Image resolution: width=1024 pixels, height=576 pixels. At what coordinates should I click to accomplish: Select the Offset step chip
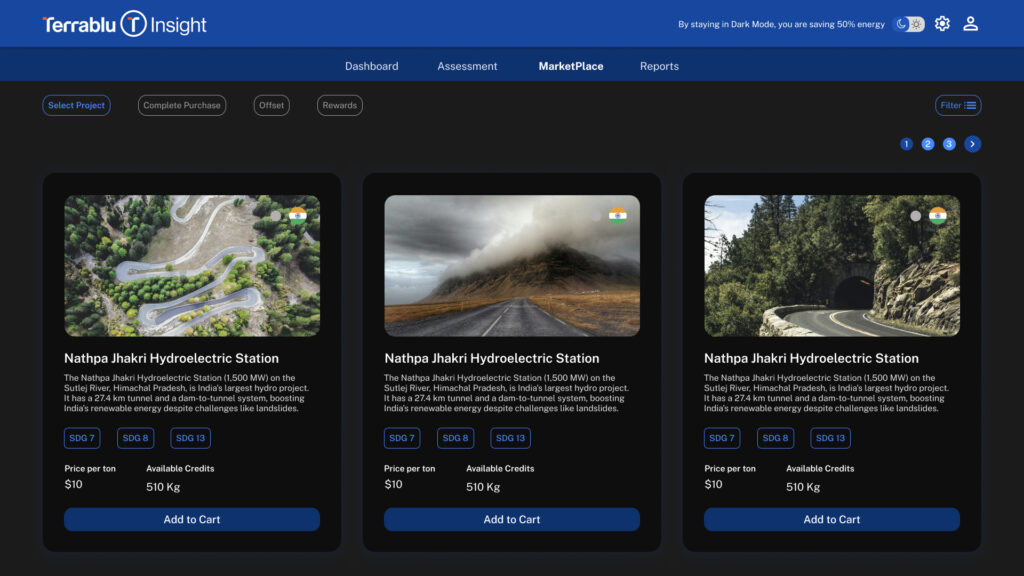coord(271,105)
